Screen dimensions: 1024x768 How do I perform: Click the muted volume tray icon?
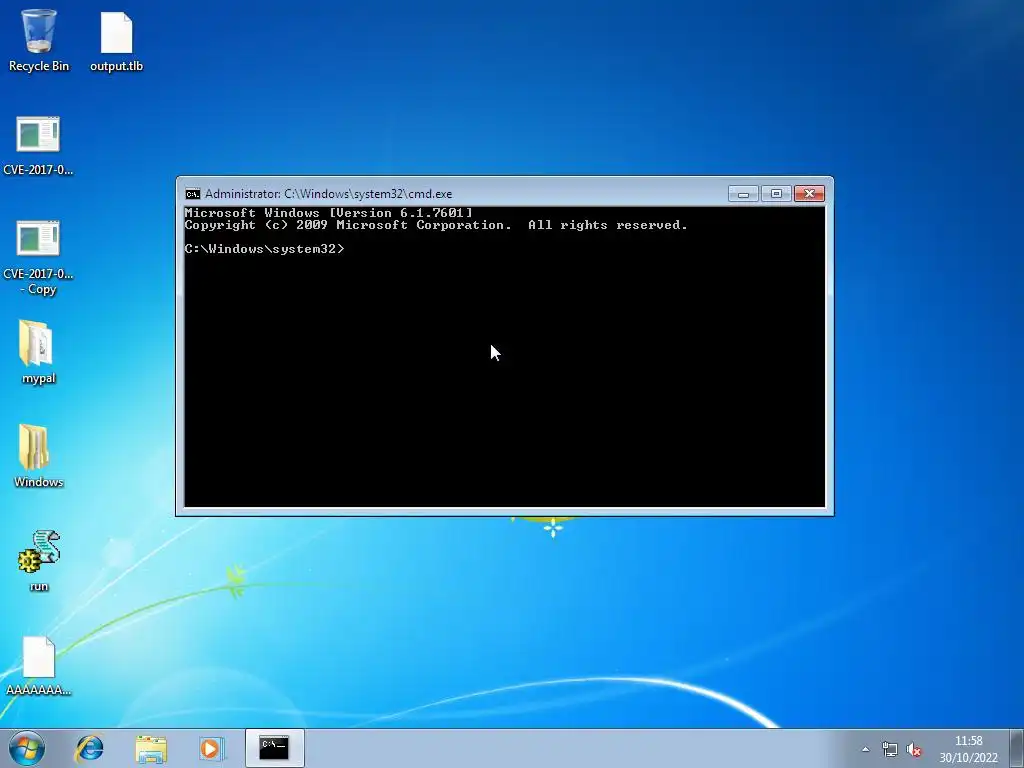point(914,749)
